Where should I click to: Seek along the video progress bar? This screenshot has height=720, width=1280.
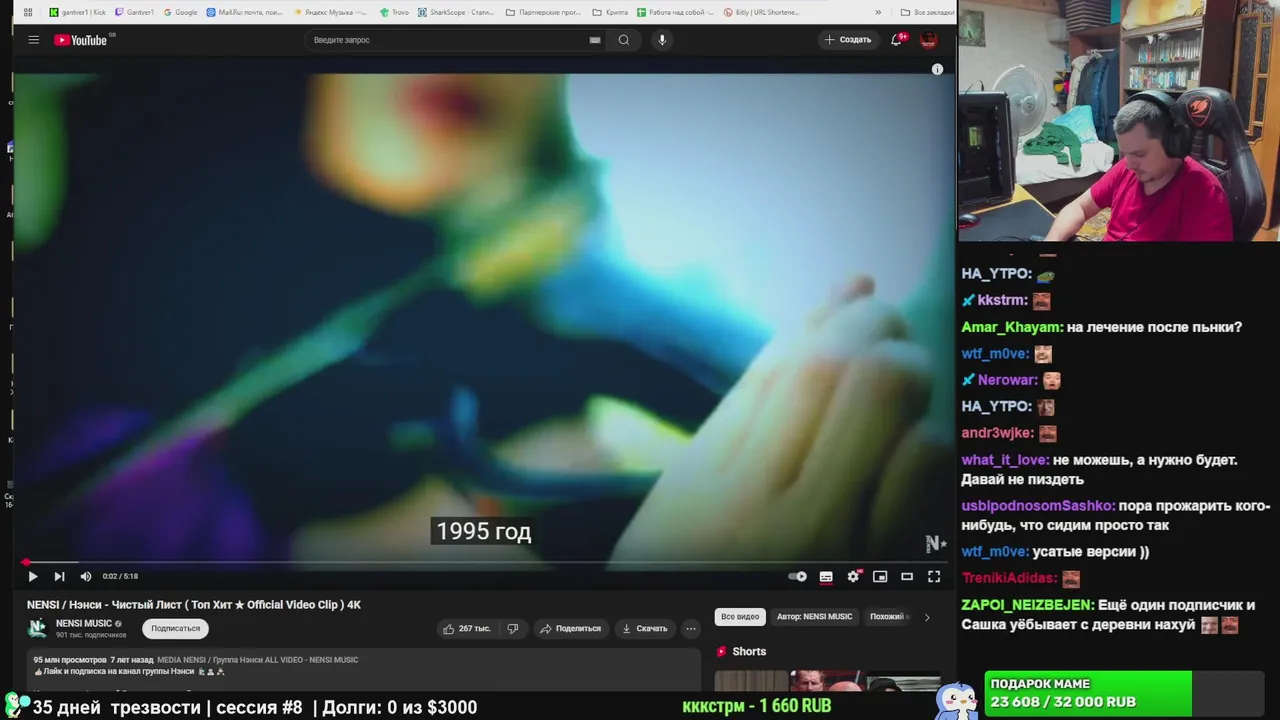pyautogui.click(x=483, y=563)
